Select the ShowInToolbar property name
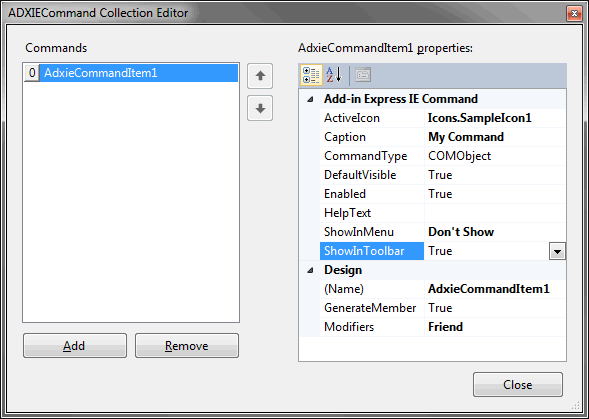Viewport: 589px width, 419px height. pyautogui.click(x=372, y=251)
